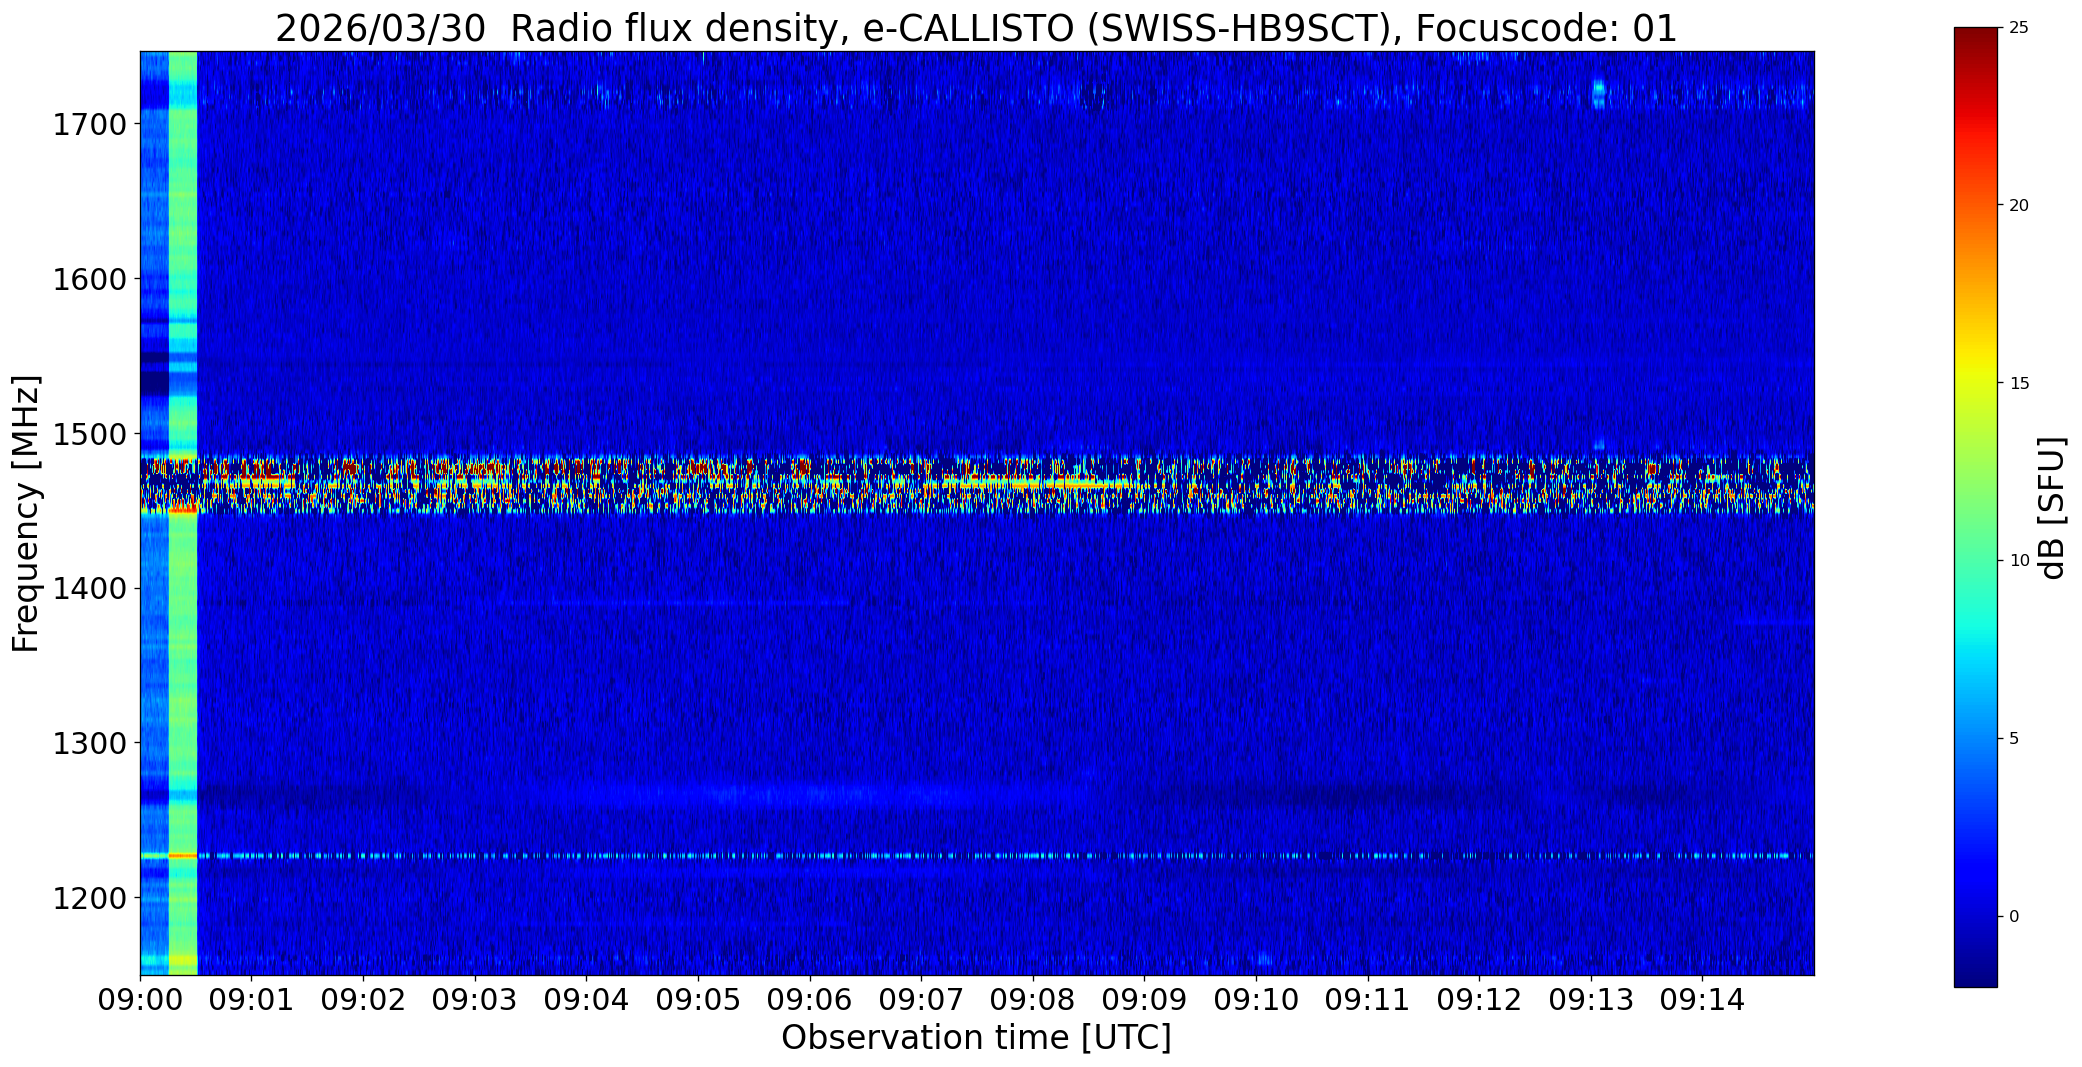Click the 1400 frequency tick label
The image size is (2082, 1067).
pos(89,589)
